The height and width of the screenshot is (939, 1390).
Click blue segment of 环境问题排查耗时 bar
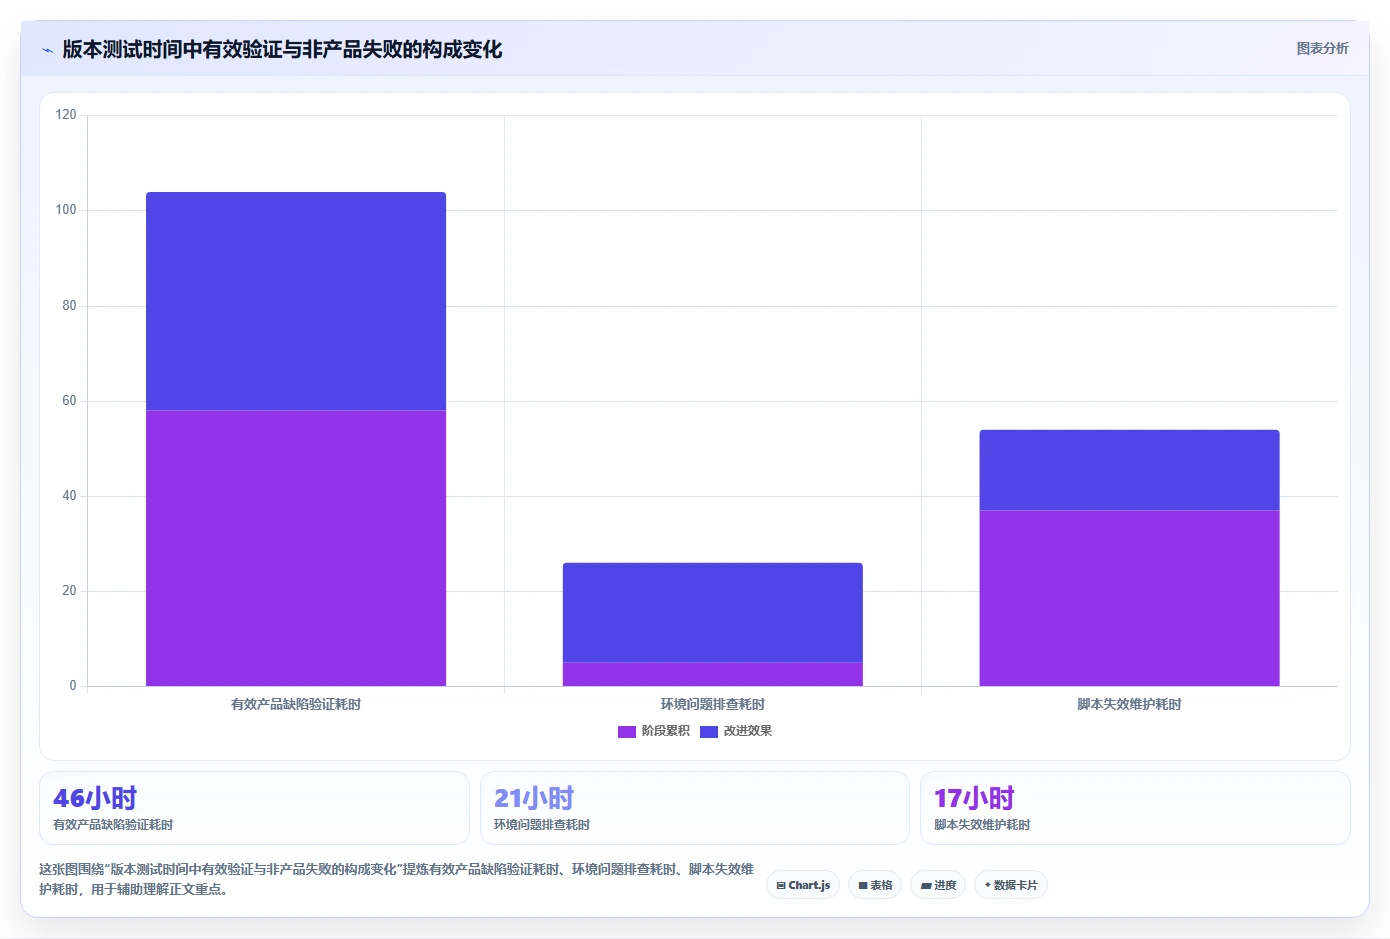pyautogui.click(x=713, y=612)
